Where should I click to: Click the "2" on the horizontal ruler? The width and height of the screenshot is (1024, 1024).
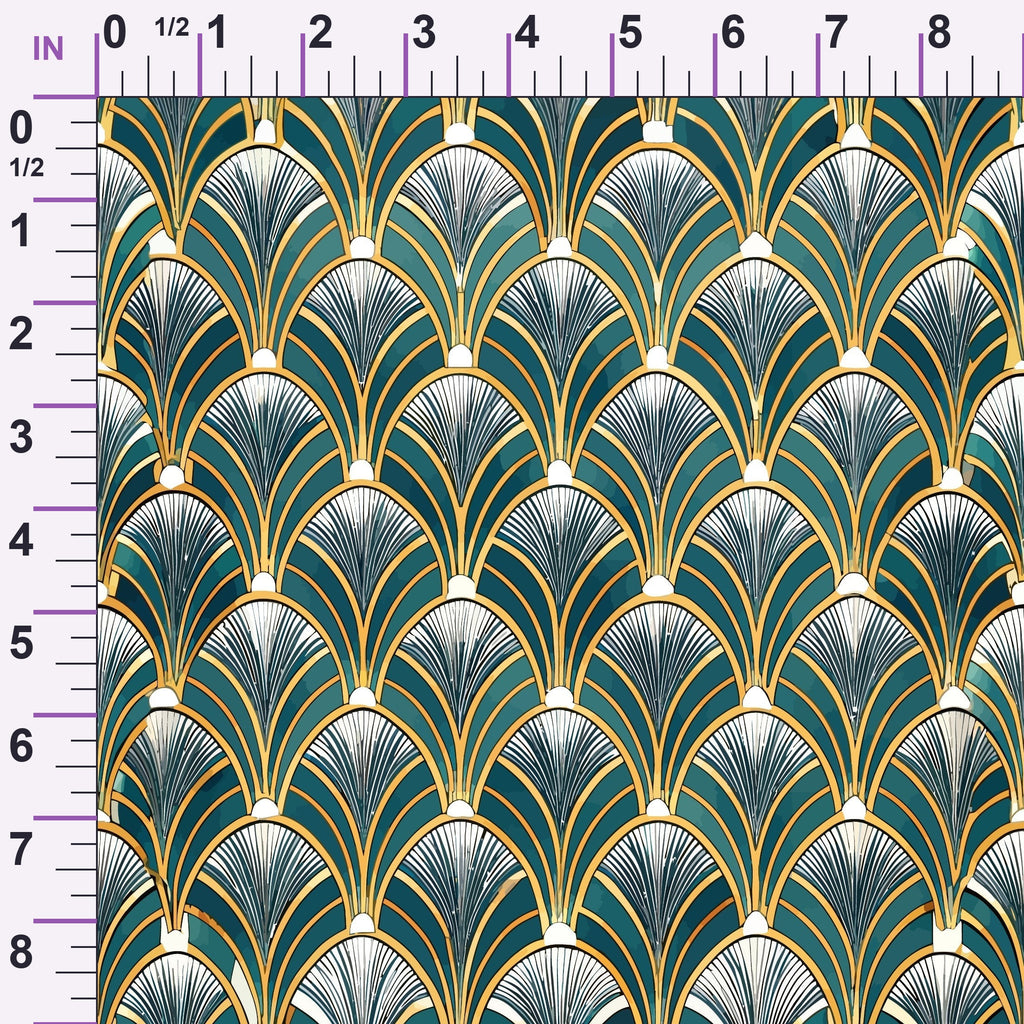(x=321, y=33)
